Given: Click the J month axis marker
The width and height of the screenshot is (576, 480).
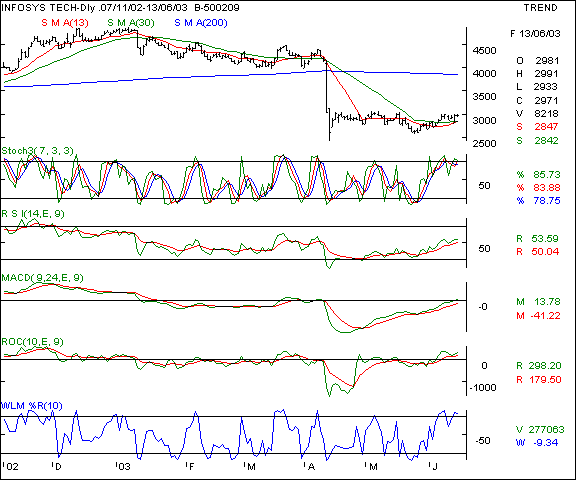Looking at the screenshot, I should 433,467.
